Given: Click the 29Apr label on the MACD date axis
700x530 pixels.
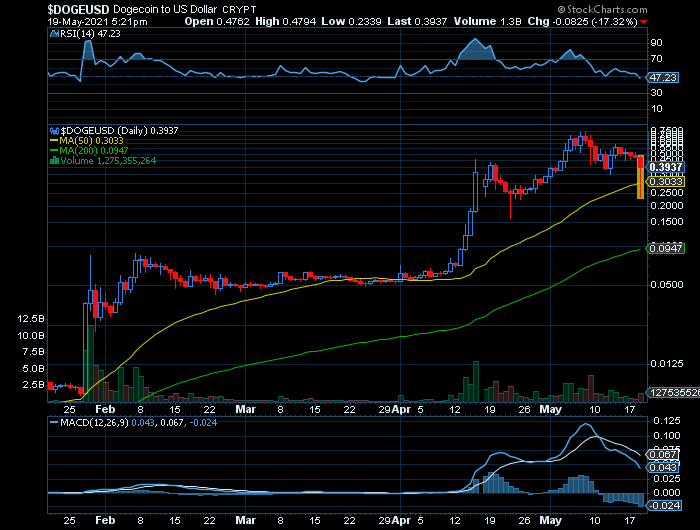Looking at the screenshot, I should [x=395, y=521].
